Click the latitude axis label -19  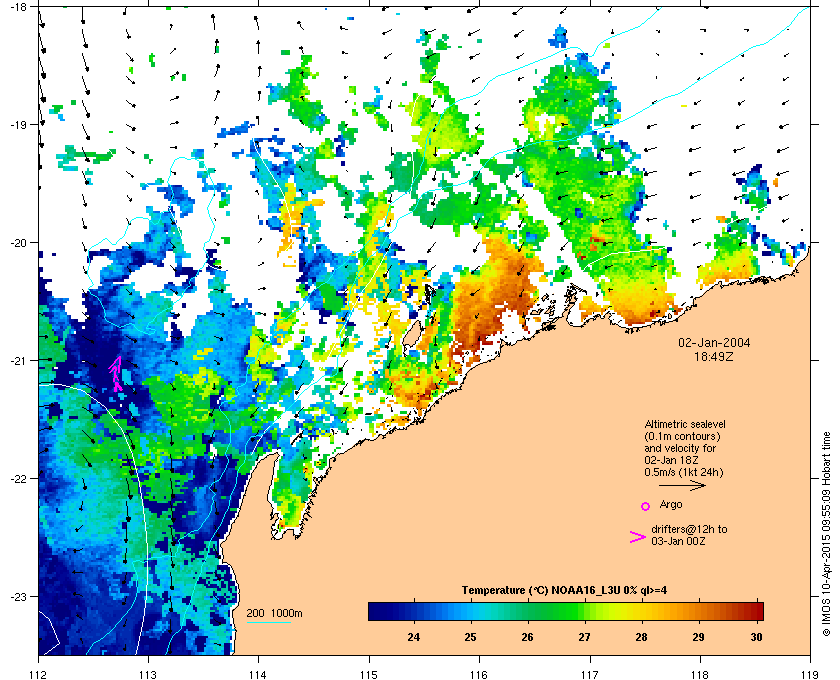click(x=18, y=124)
